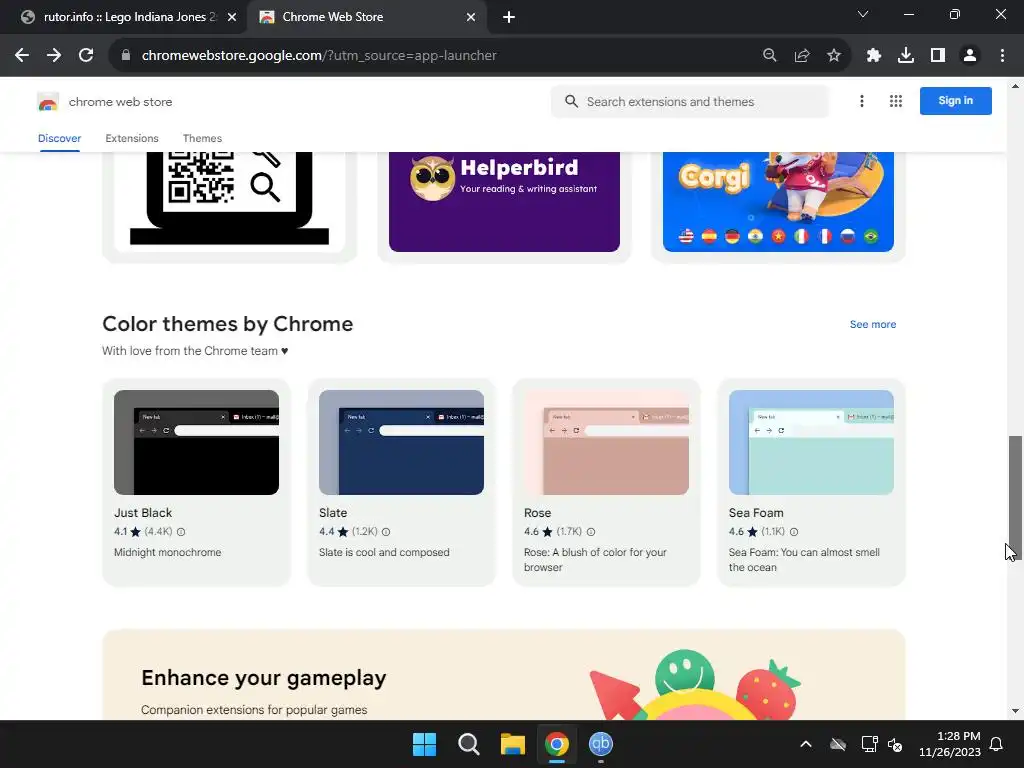The image size is (1024, 768).
Task: Click the Sign in button
Action: coord(955,101)
